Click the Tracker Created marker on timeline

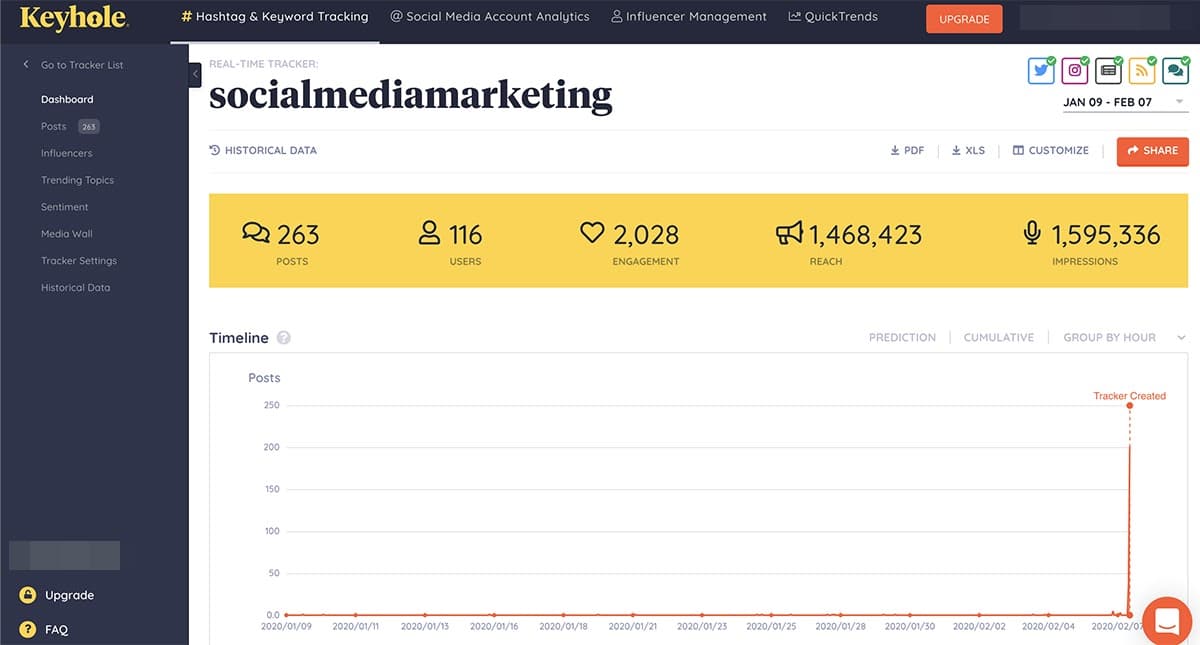pyautogui.click(x=1130, y=406)
